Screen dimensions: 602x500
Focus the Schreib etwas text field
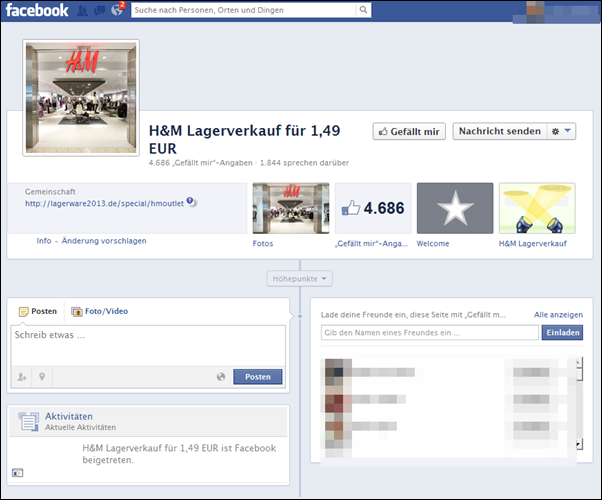[148, 345]
